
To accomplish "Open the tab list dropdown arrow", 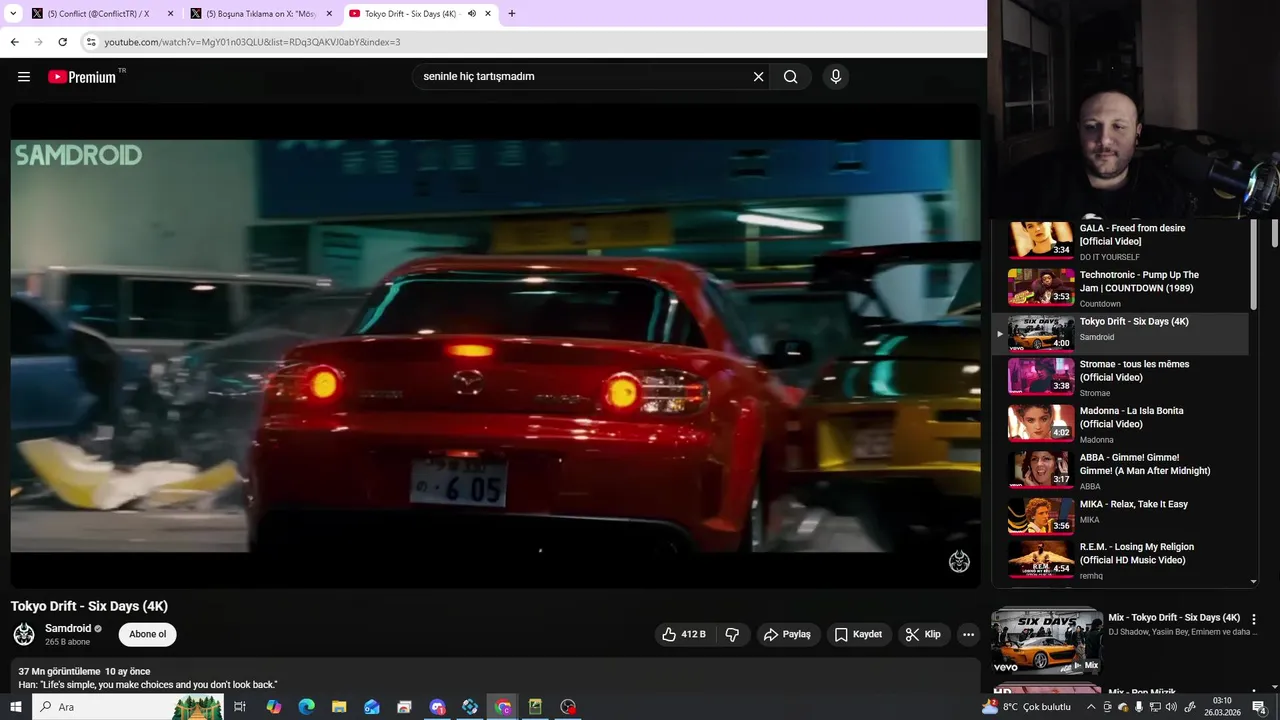I will [13, 14].
